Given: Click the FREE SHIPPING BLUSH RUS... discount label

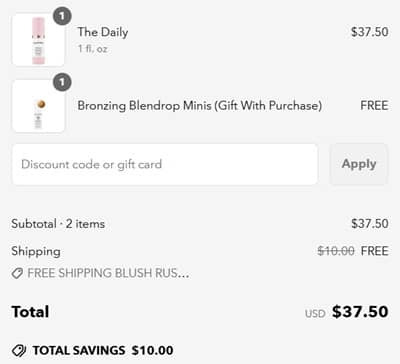Looking at the screenshot, I should [108, 273].
